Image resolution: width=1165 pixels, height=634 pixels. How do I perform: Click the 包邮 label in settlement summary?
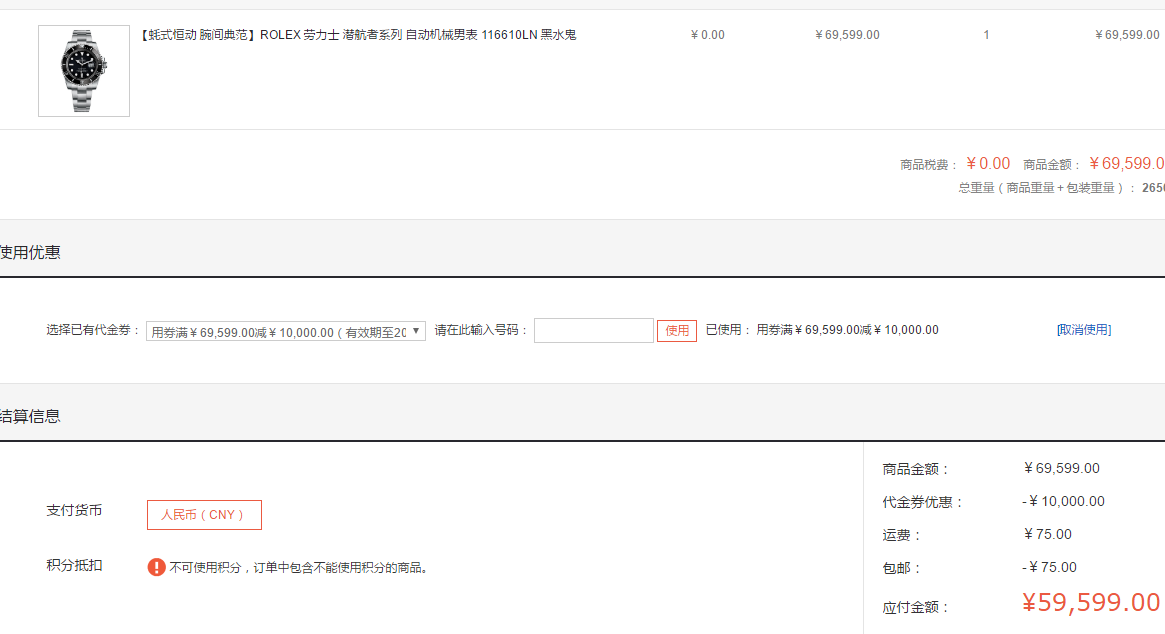point(902,569)
